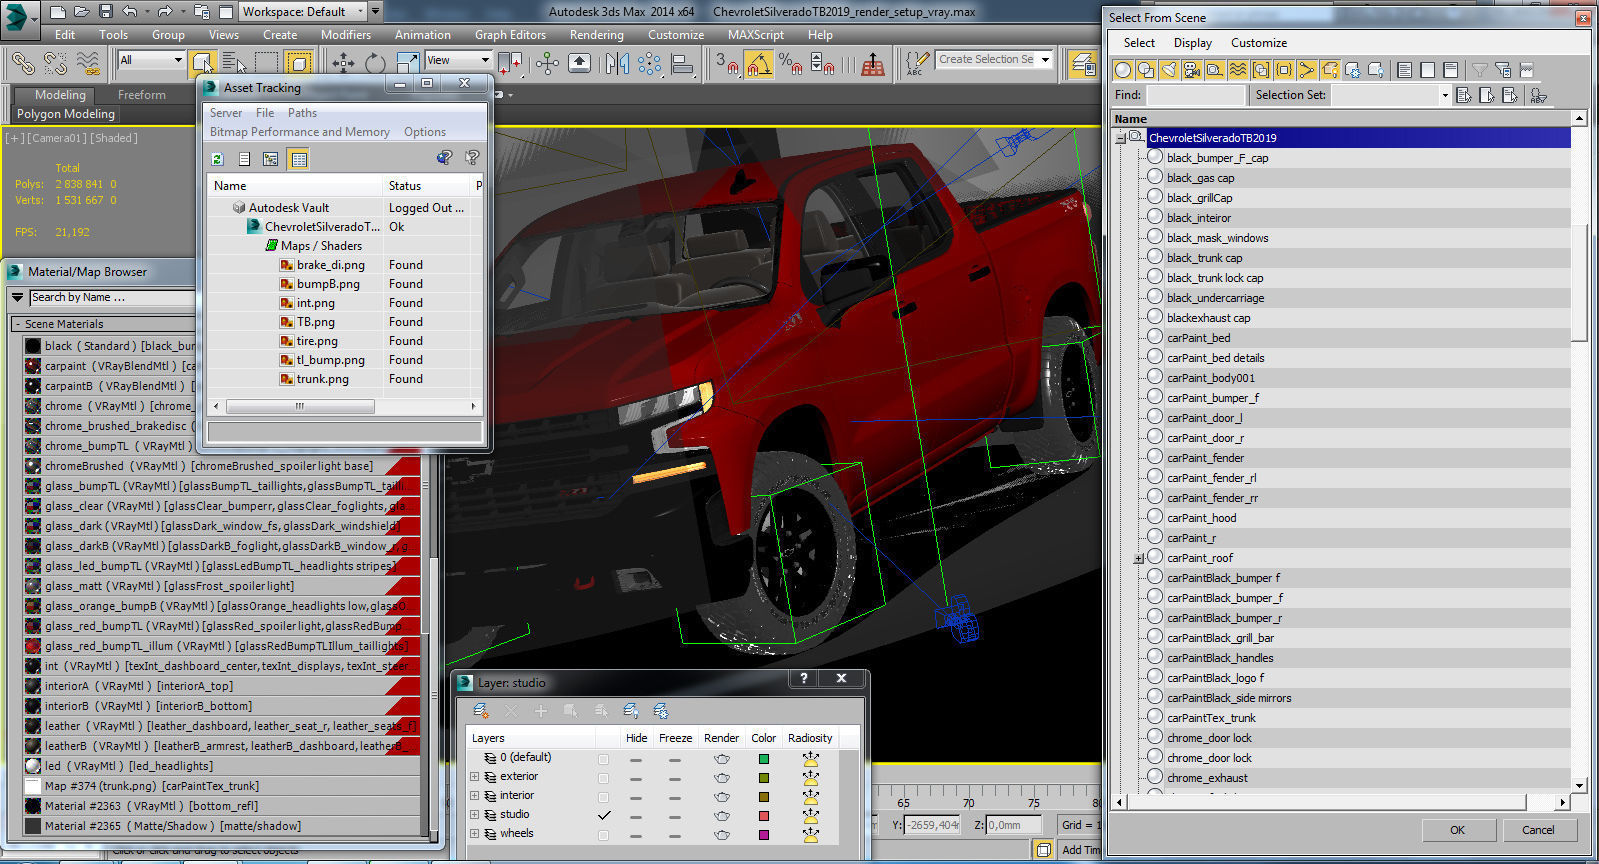
Task: Click Bitmap Performance and Memory menu
Action: [300, 132]
